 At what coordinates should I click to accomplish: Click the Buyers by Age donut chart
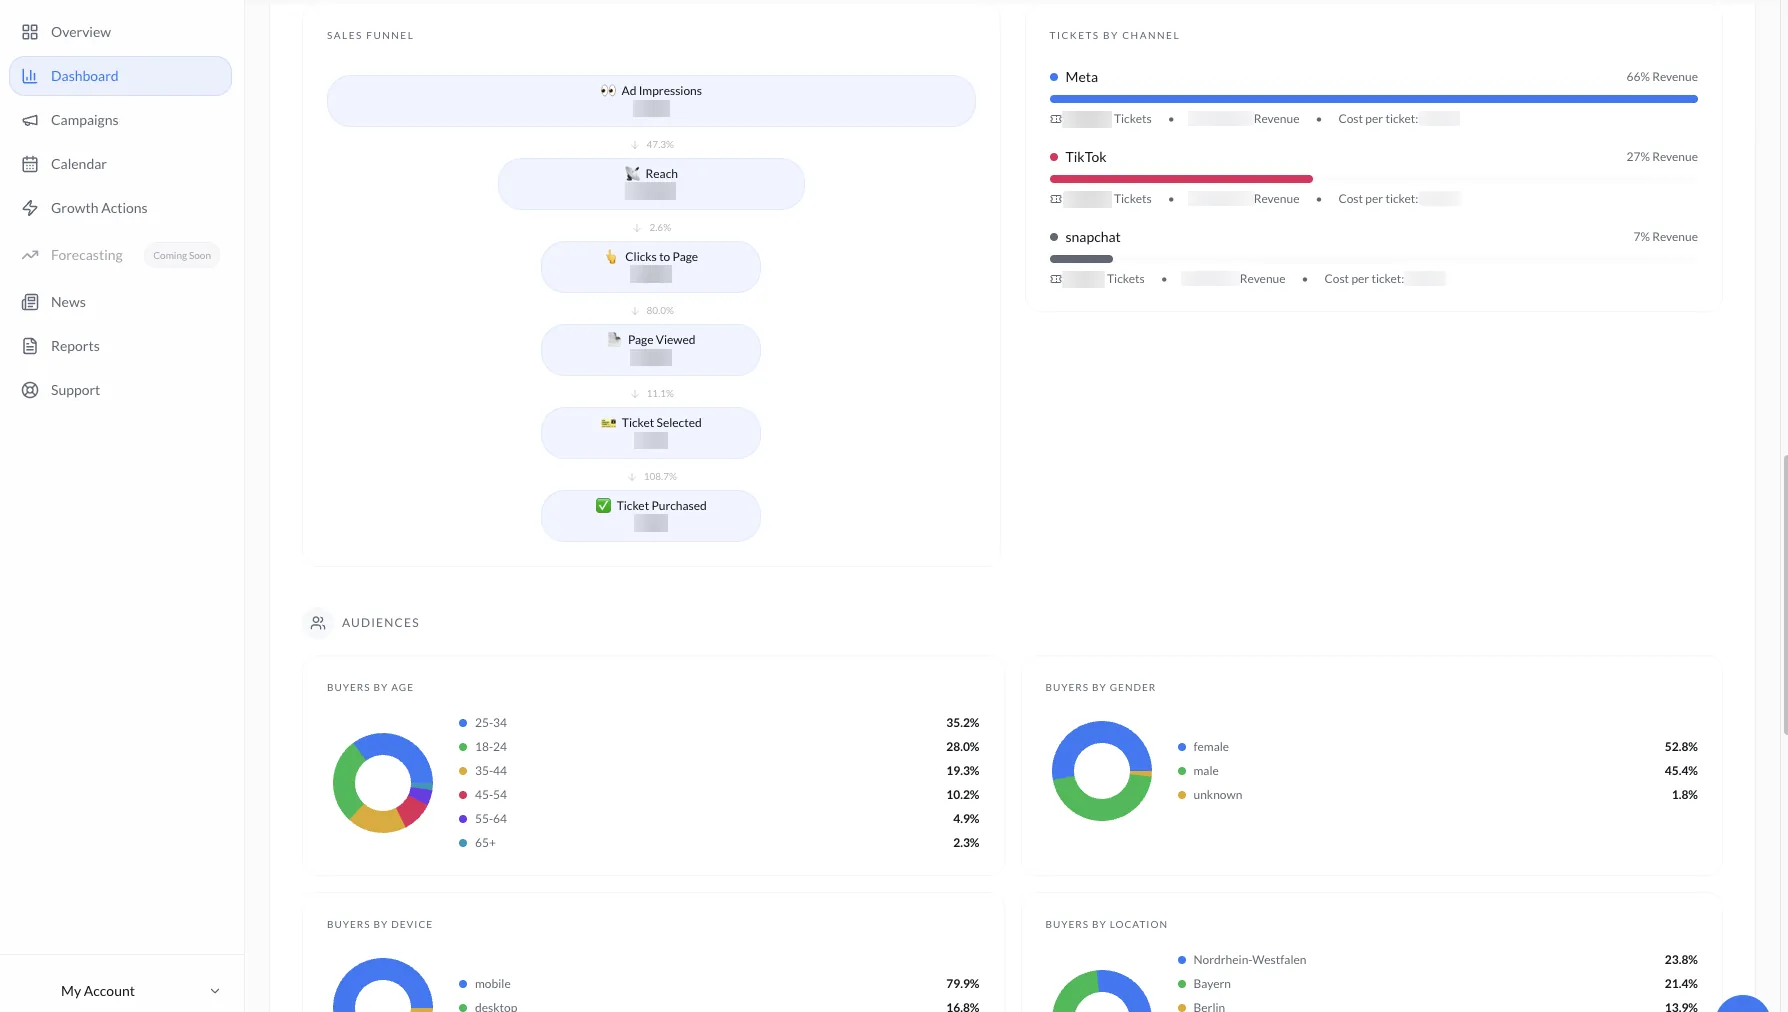pos(383,783)
